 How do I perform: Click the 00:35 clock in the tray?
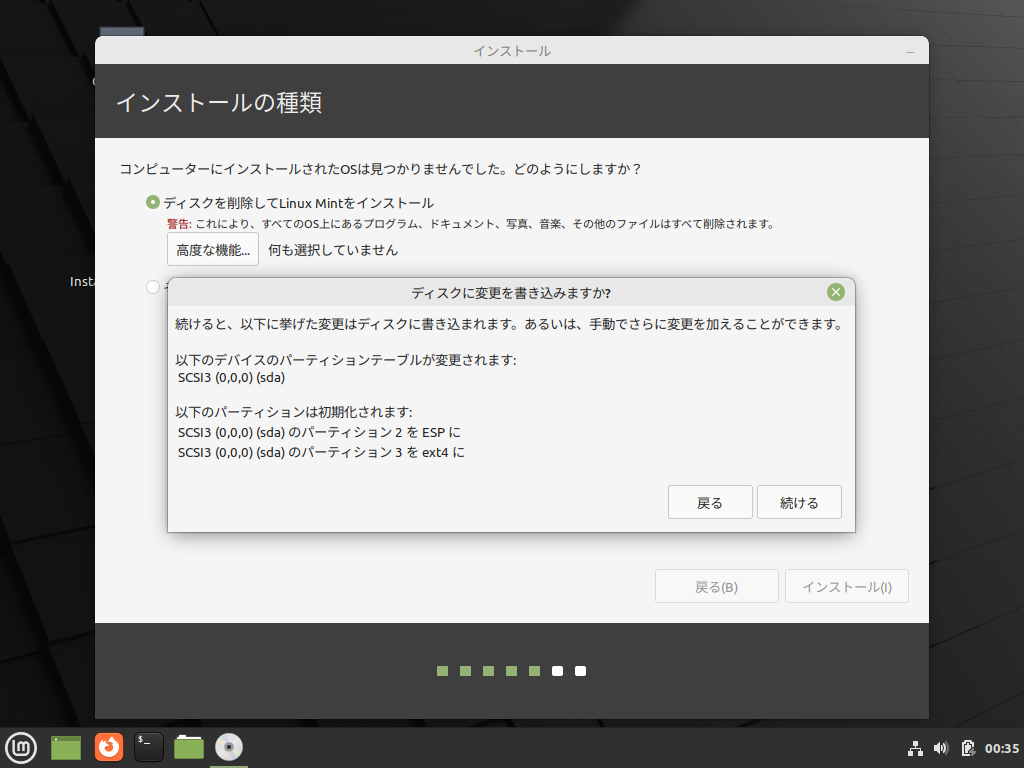(1002, 748)
